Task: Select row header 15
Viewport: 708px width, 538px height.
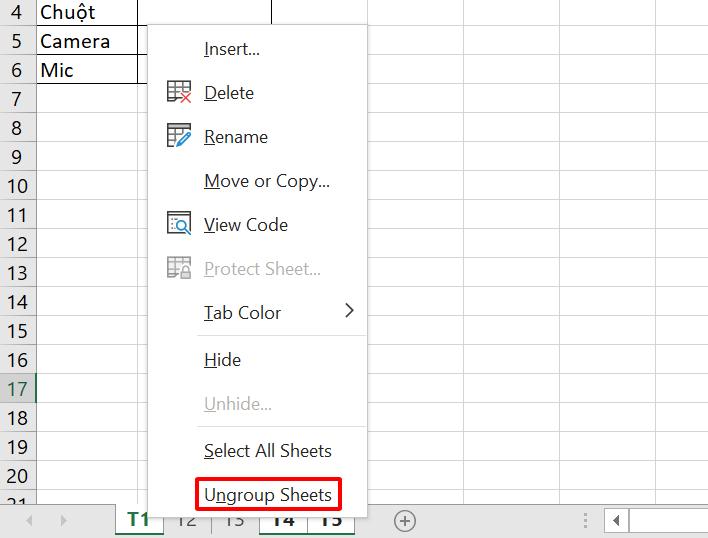Action: [x=18, y=330]
